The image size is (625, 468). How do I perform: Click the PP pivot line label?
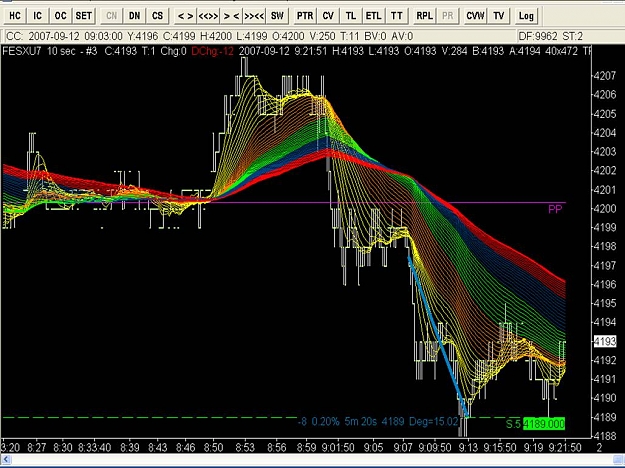coord(555,209)
